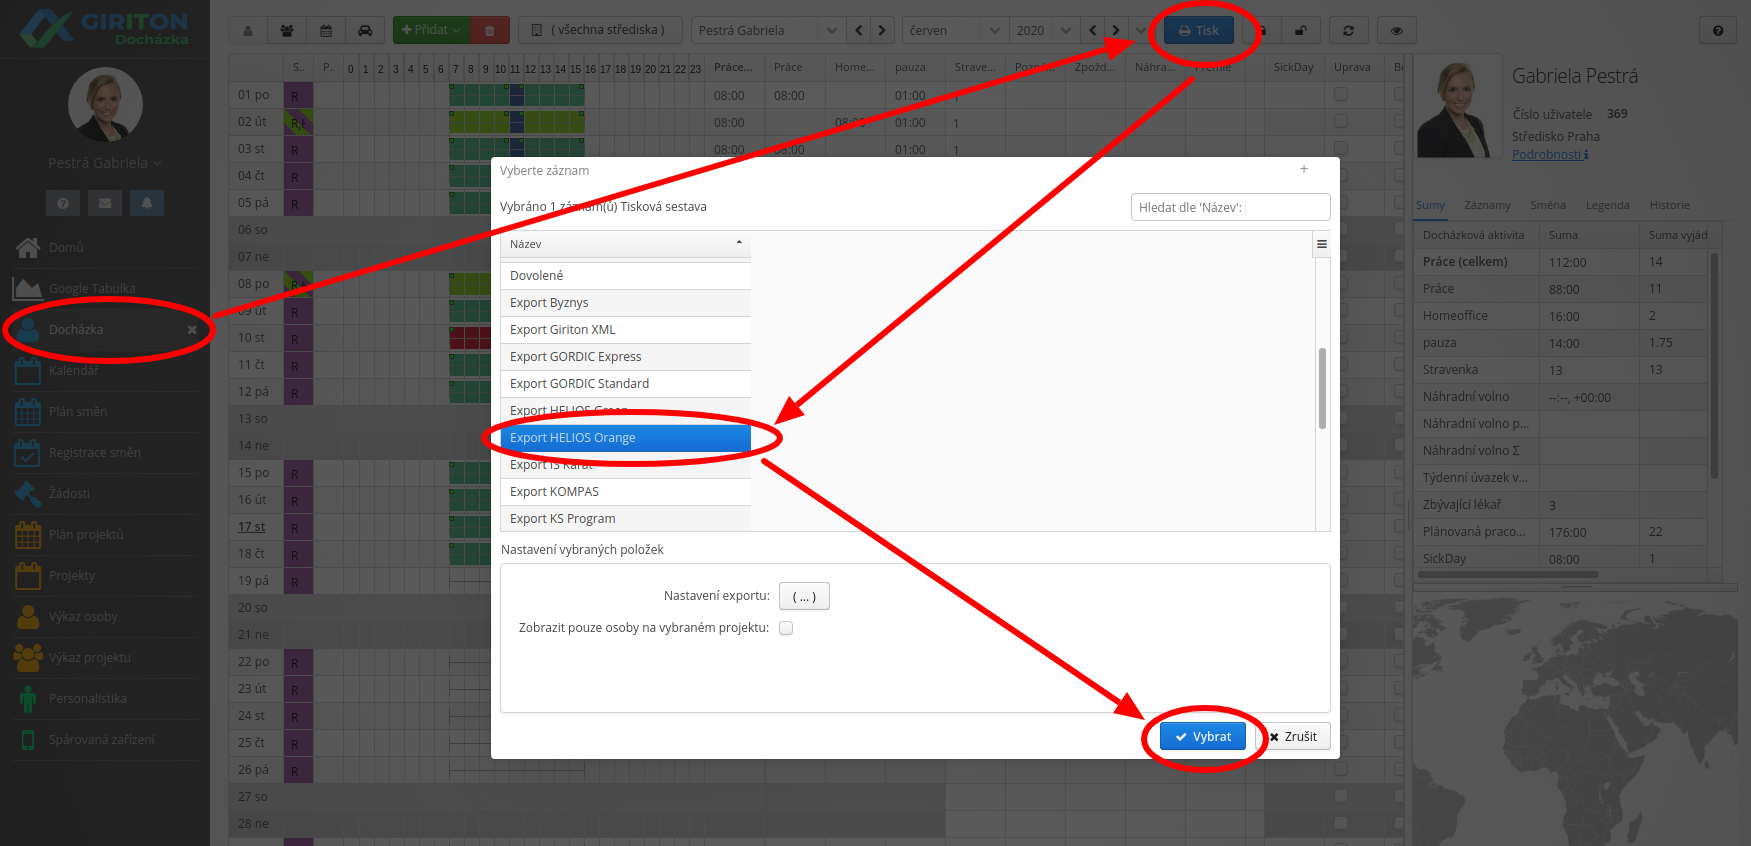Image resolution: width=1751 pixels, height=846 pixels.
Task: Open Personalistika in sidebar
Action: 105,698
